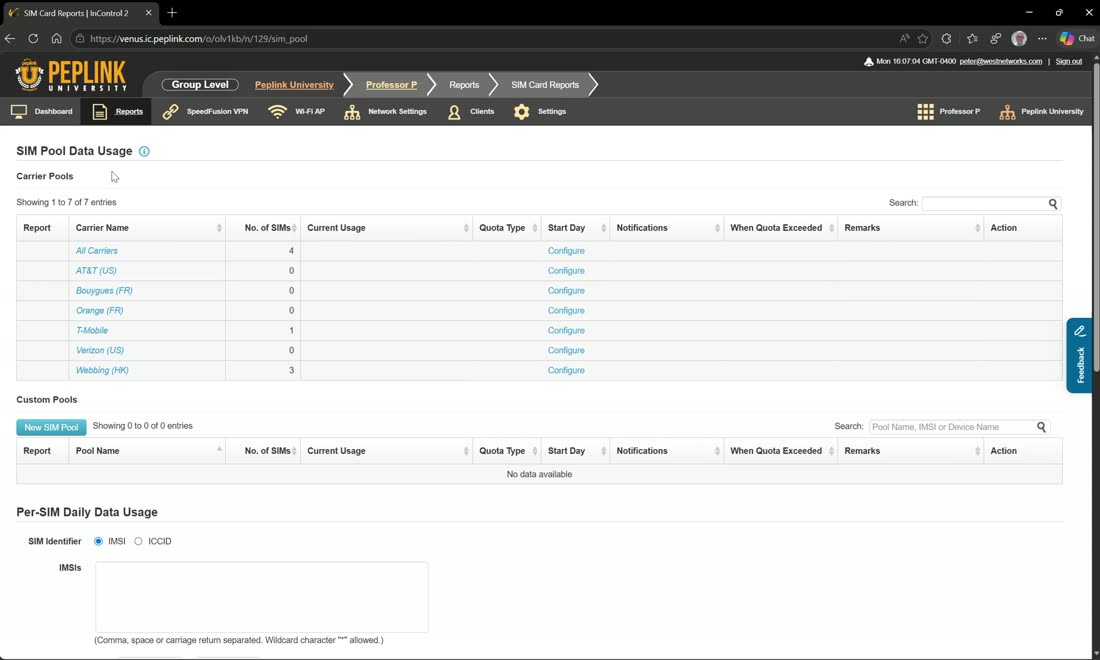Select the ICCID radio button
The height and width of the screenshot is (660, 1100).
click(138, 541)
